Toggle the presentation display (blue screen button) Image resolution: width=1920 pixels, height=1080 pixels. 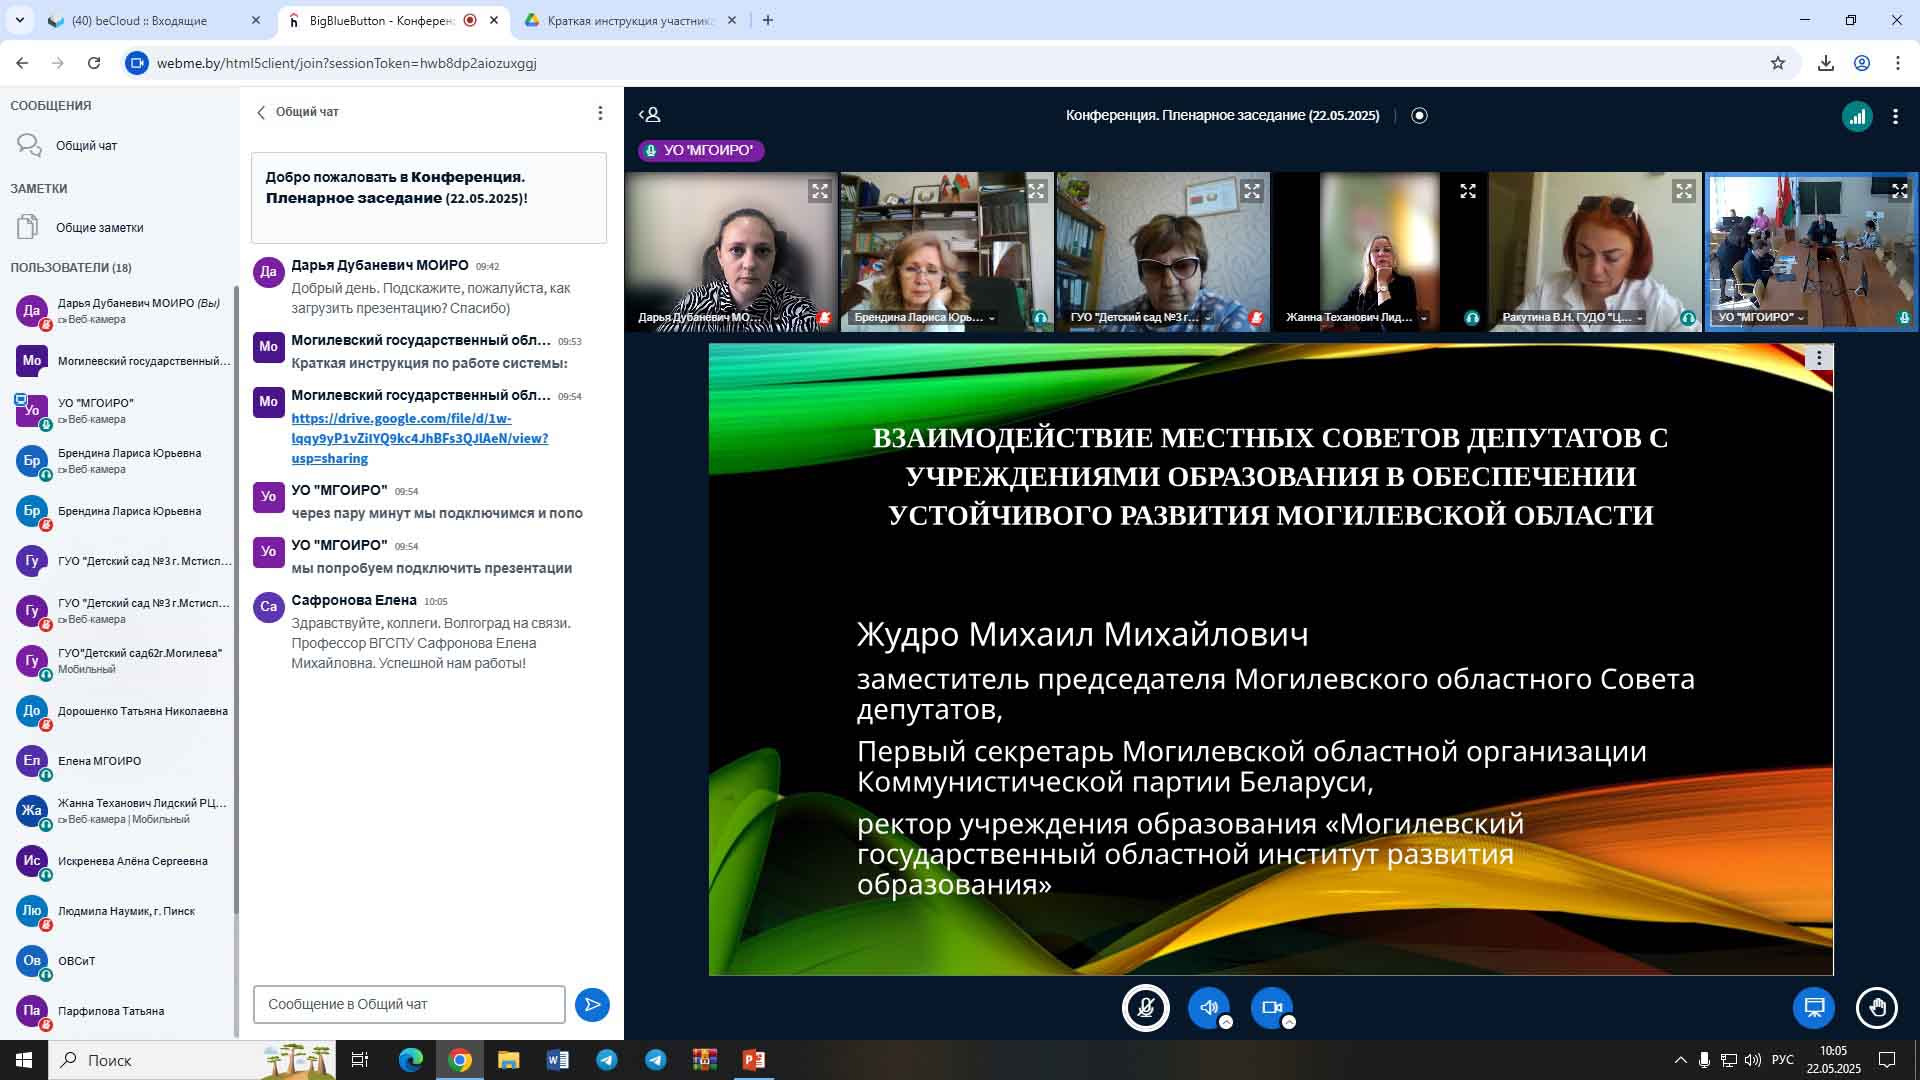(x=1813, y=1008)
